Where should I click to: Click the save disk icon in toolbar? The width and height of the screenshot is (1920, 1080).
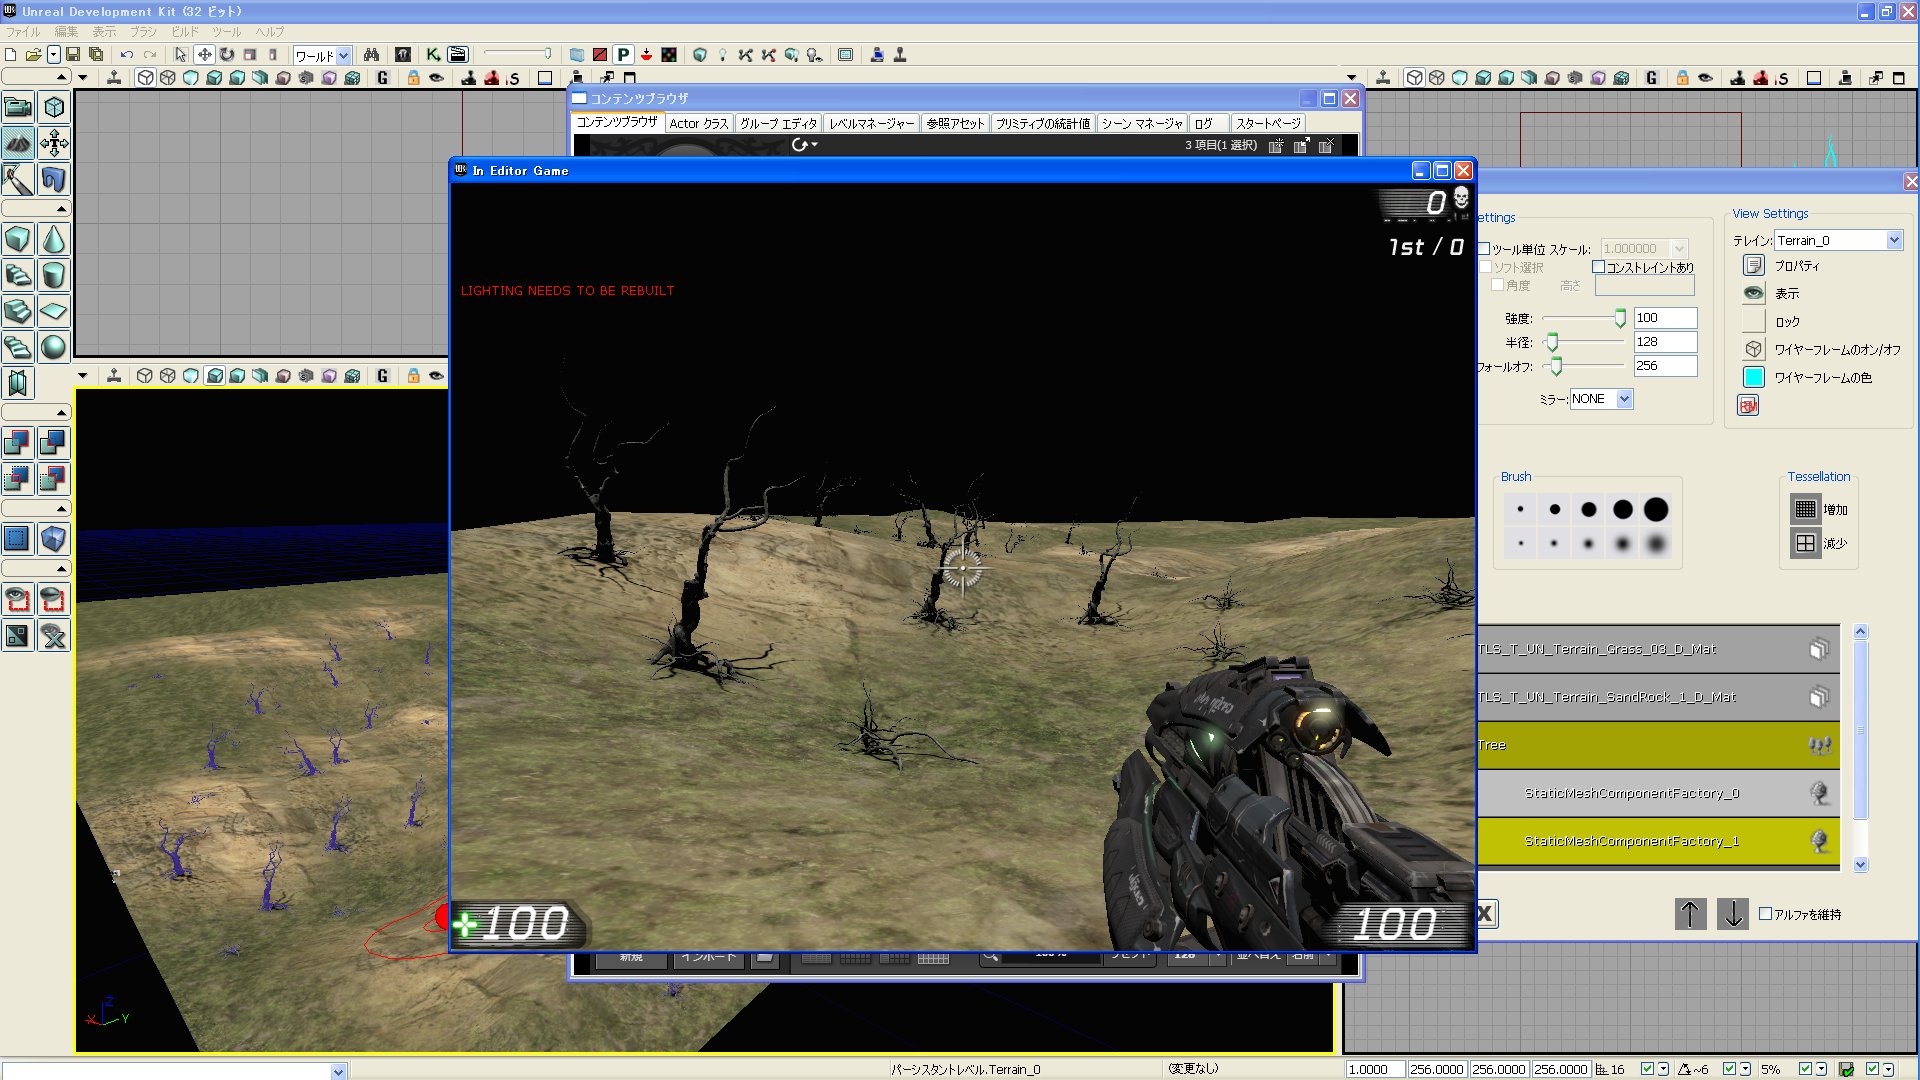coord(72,55)
